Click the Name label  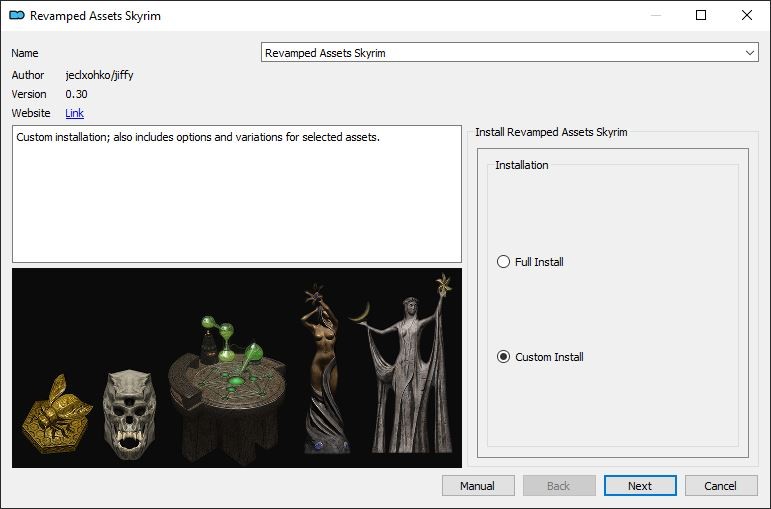coord(25,53)
